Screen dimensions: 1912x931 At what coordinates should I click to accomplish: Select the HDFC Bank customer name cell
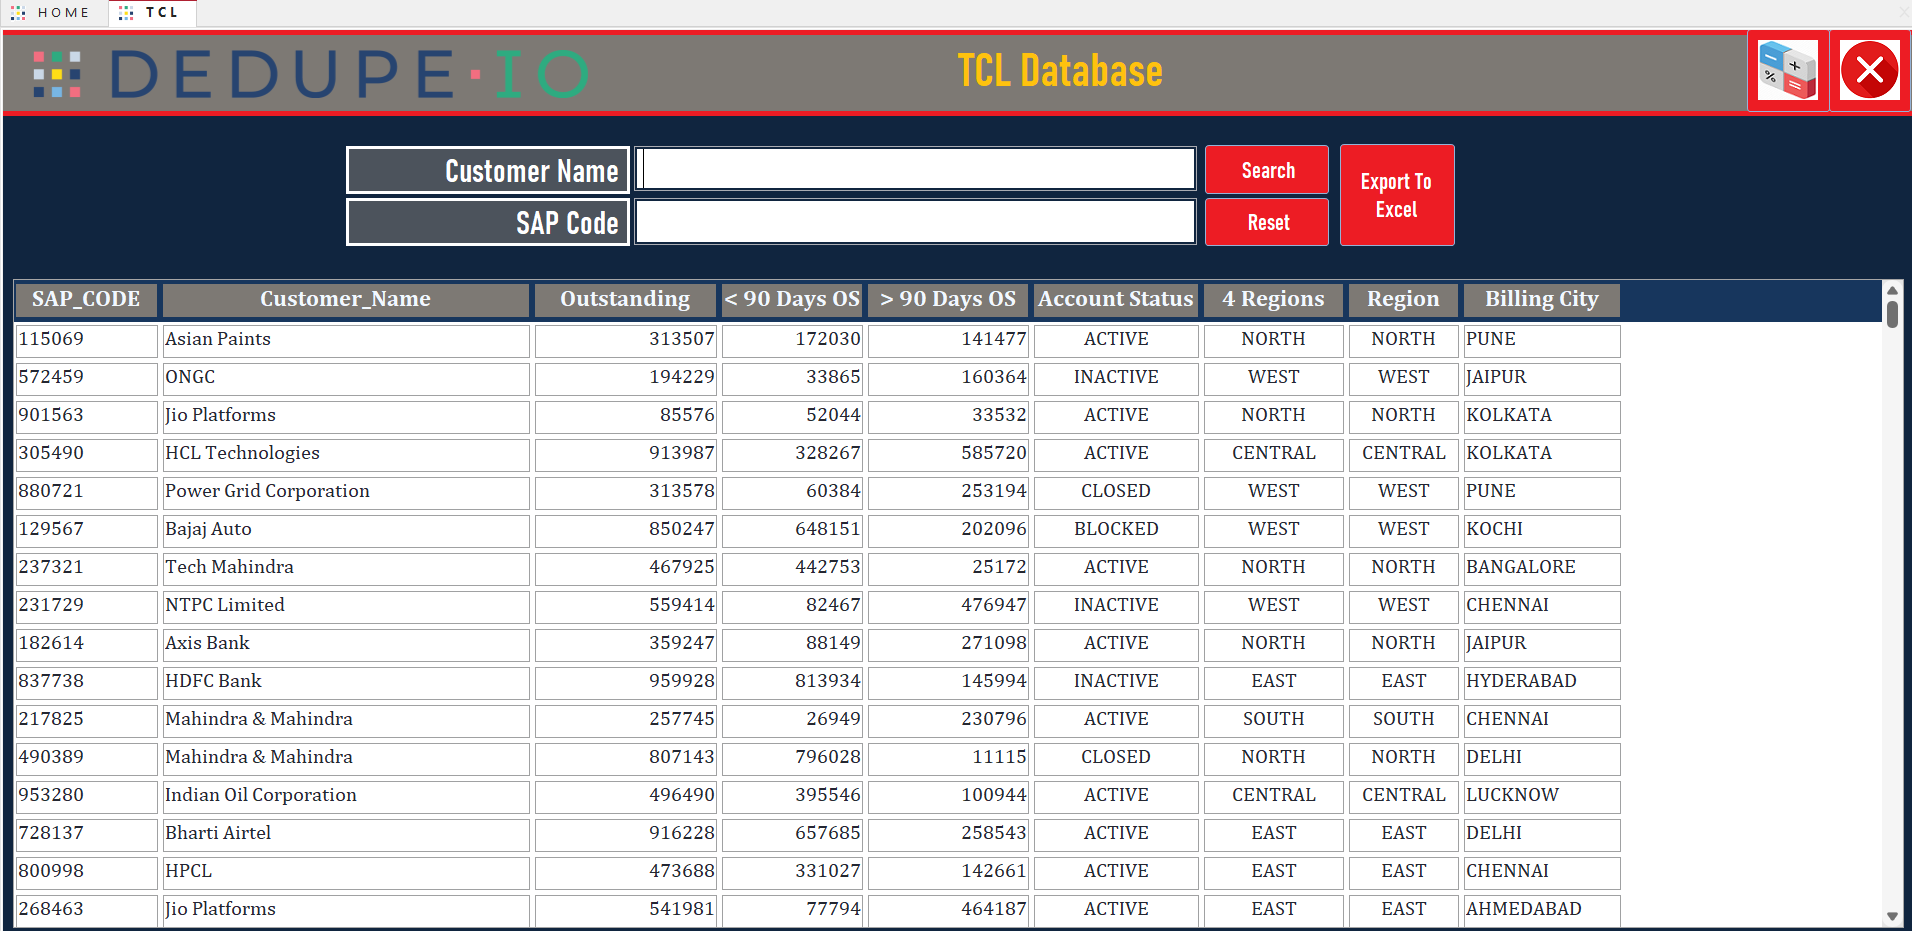point(345,681)
